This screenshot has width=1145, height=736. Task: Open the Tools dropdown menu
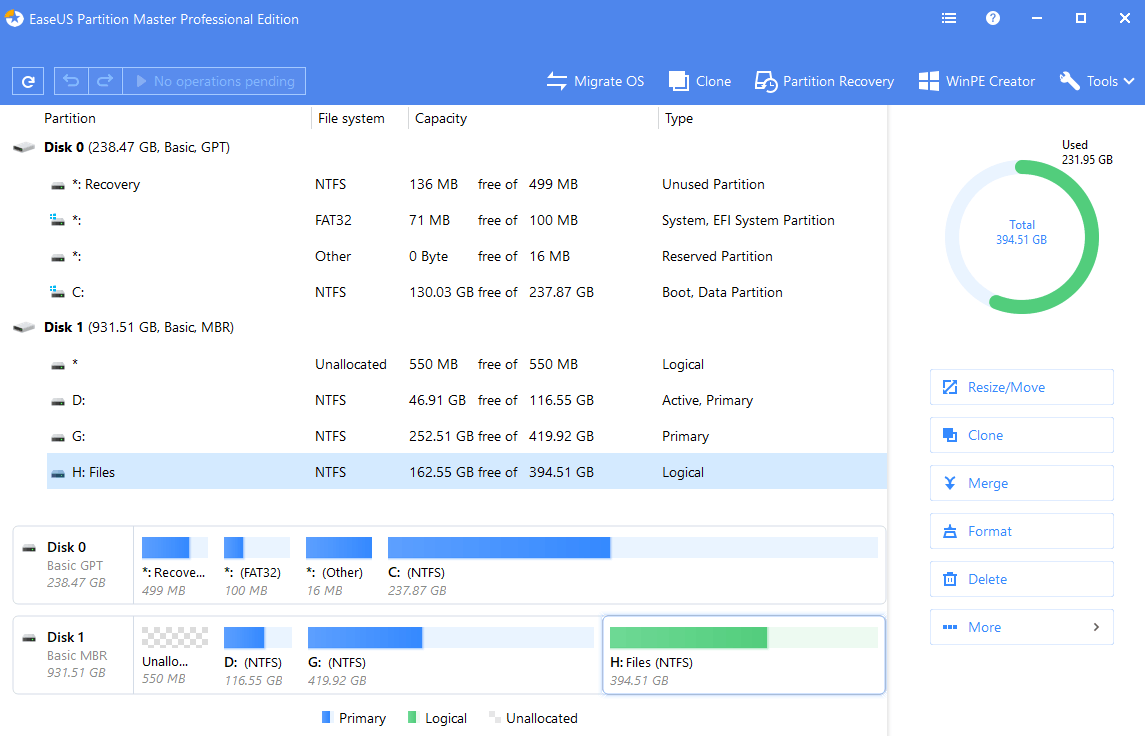[1096, 81]
